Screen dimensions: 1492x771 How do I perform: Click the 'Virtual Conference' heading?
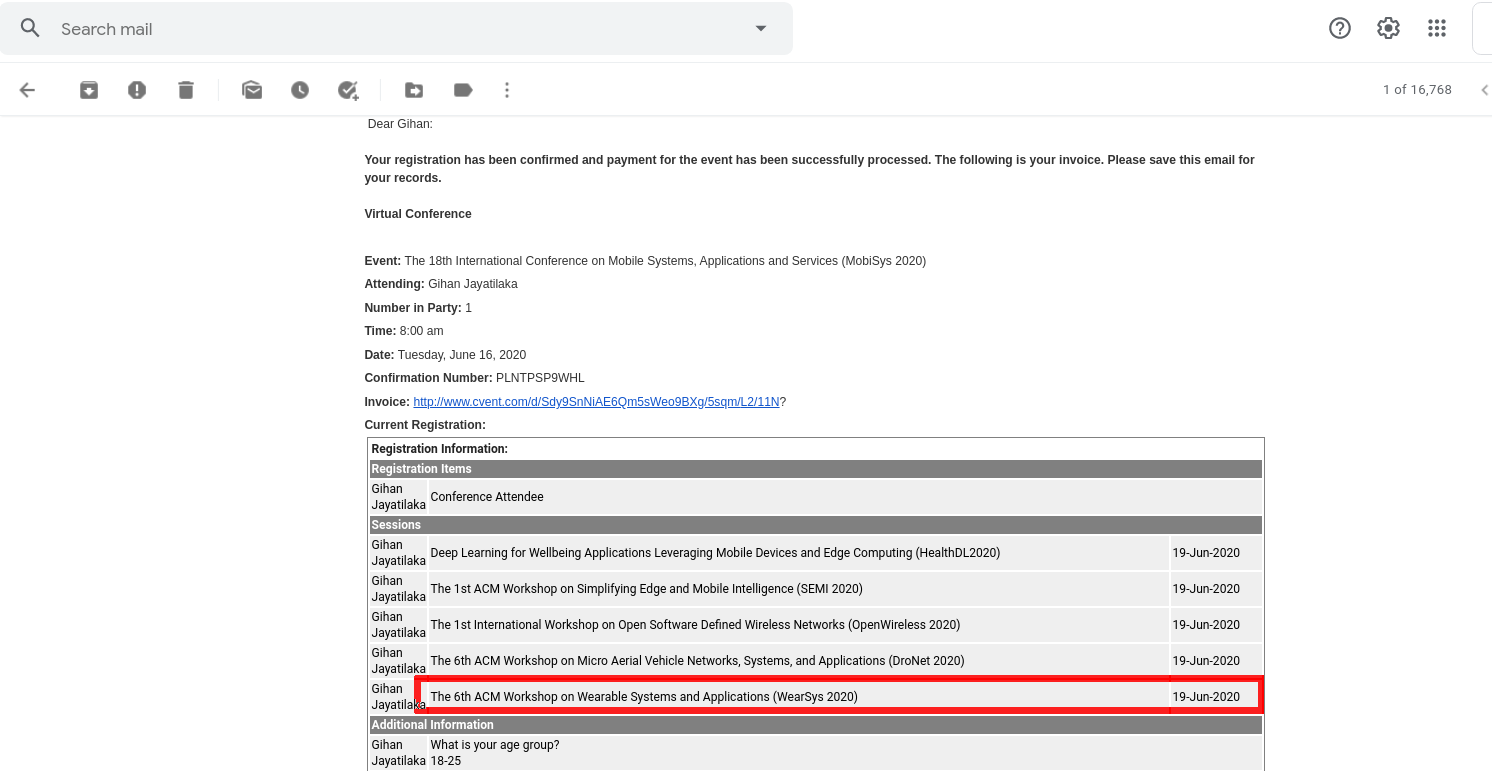click(x=418, y=214)
